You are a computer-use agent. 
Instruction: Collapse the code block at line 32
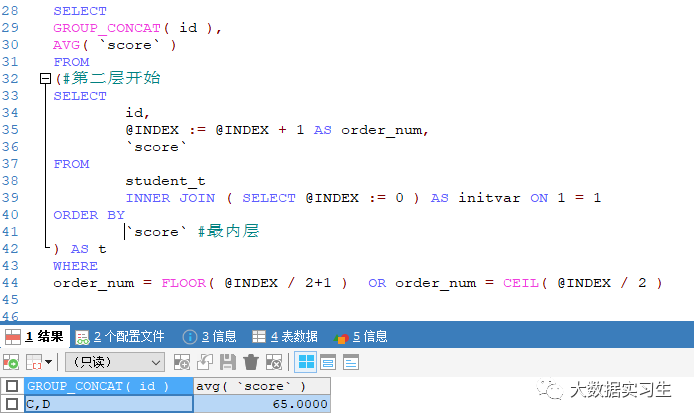pos(45,79)
